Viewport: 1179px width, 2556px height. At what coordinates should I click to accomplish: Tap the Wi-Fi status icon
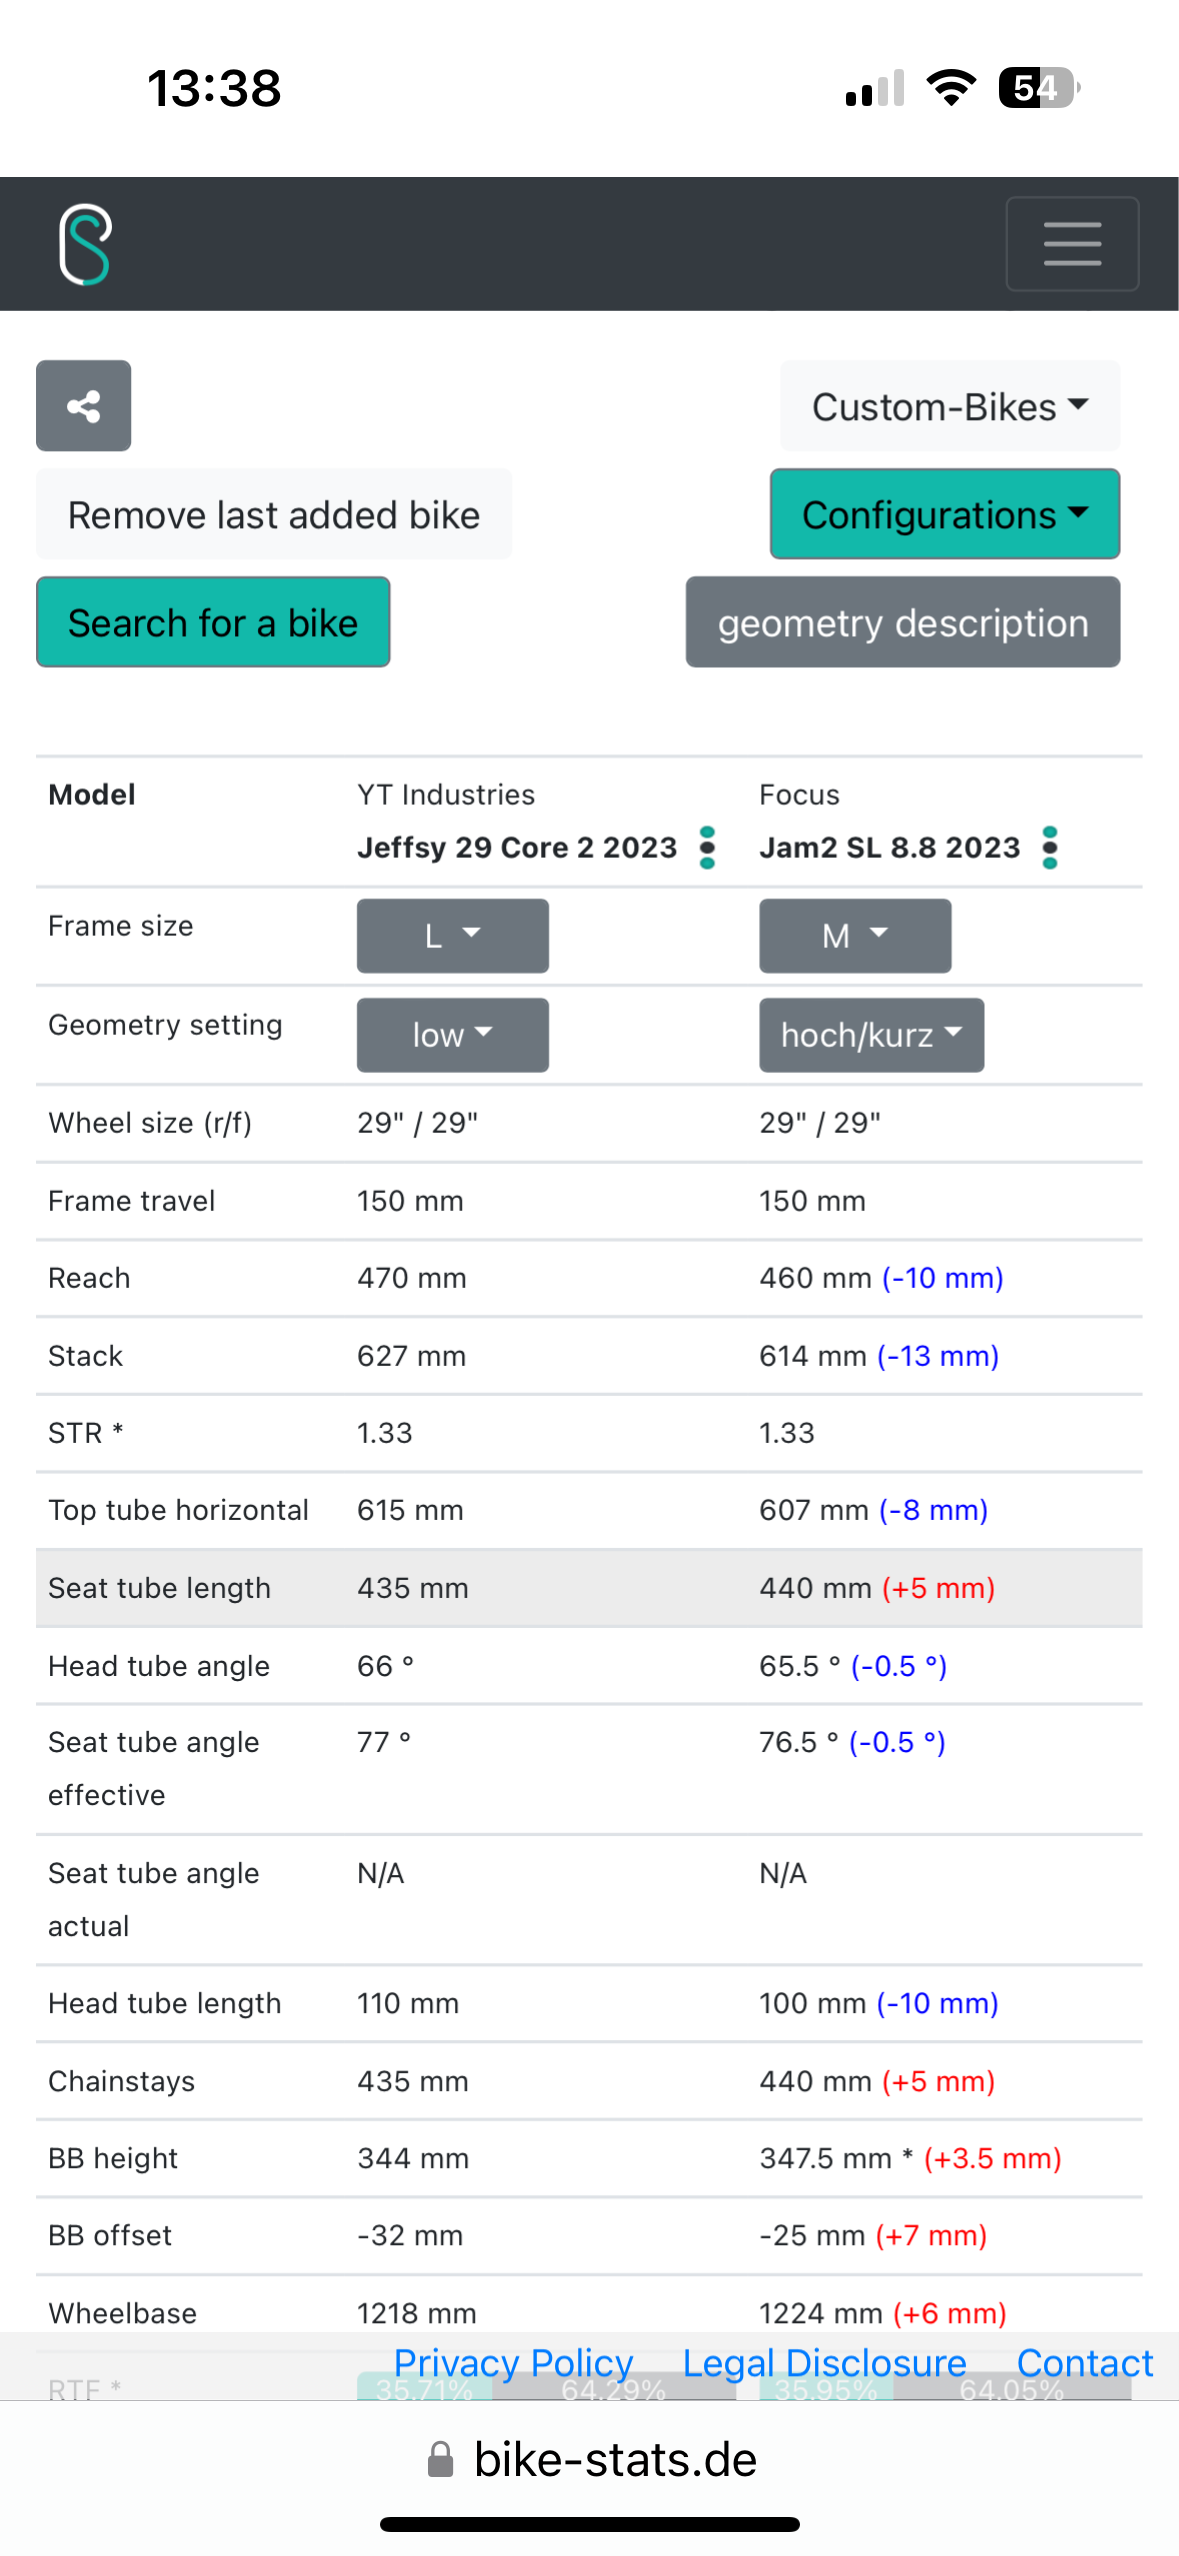951,88
